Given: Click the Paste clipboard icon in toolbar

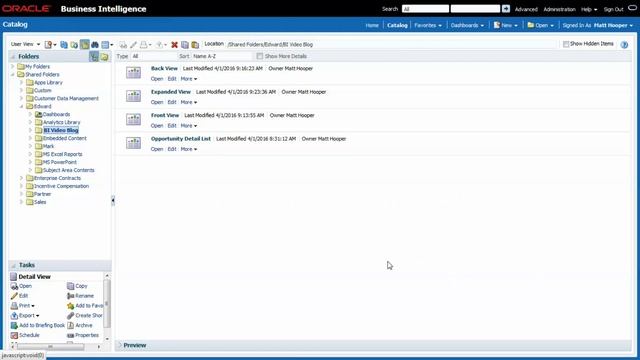Looking at the screenshot, I should tap(195, 44).
